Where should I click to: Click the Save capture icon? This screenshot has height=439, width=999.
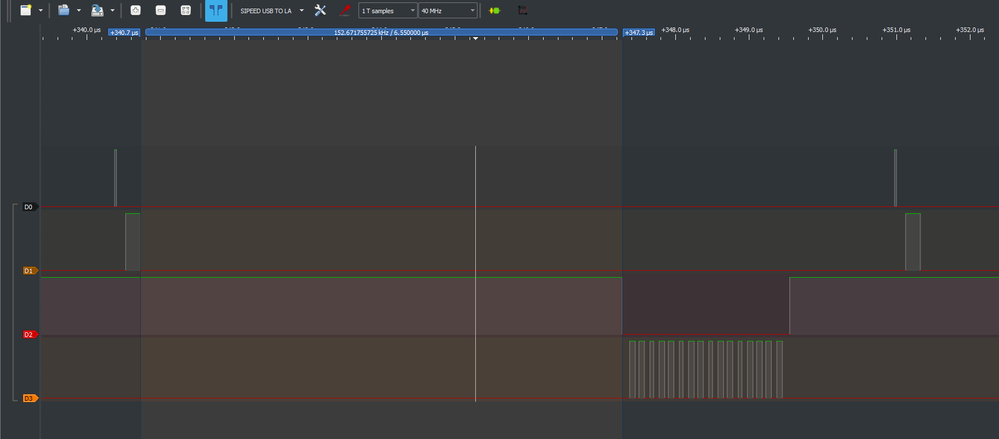pyautogui.click(x=97, y=10)
